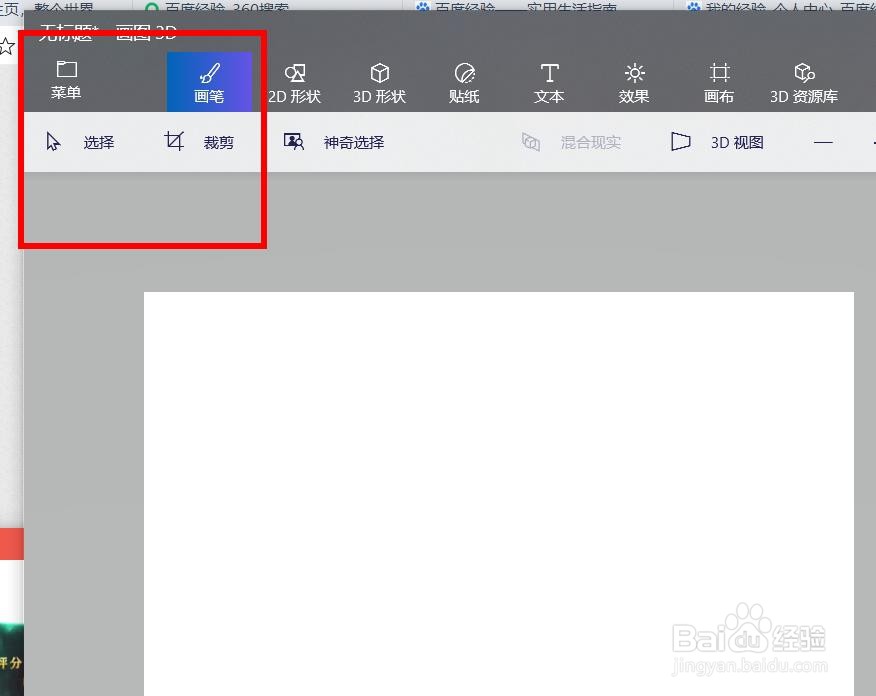The image size is (876, 696).
Task: Open the Effects (效果) panel
Action: [x=634, y=81]
